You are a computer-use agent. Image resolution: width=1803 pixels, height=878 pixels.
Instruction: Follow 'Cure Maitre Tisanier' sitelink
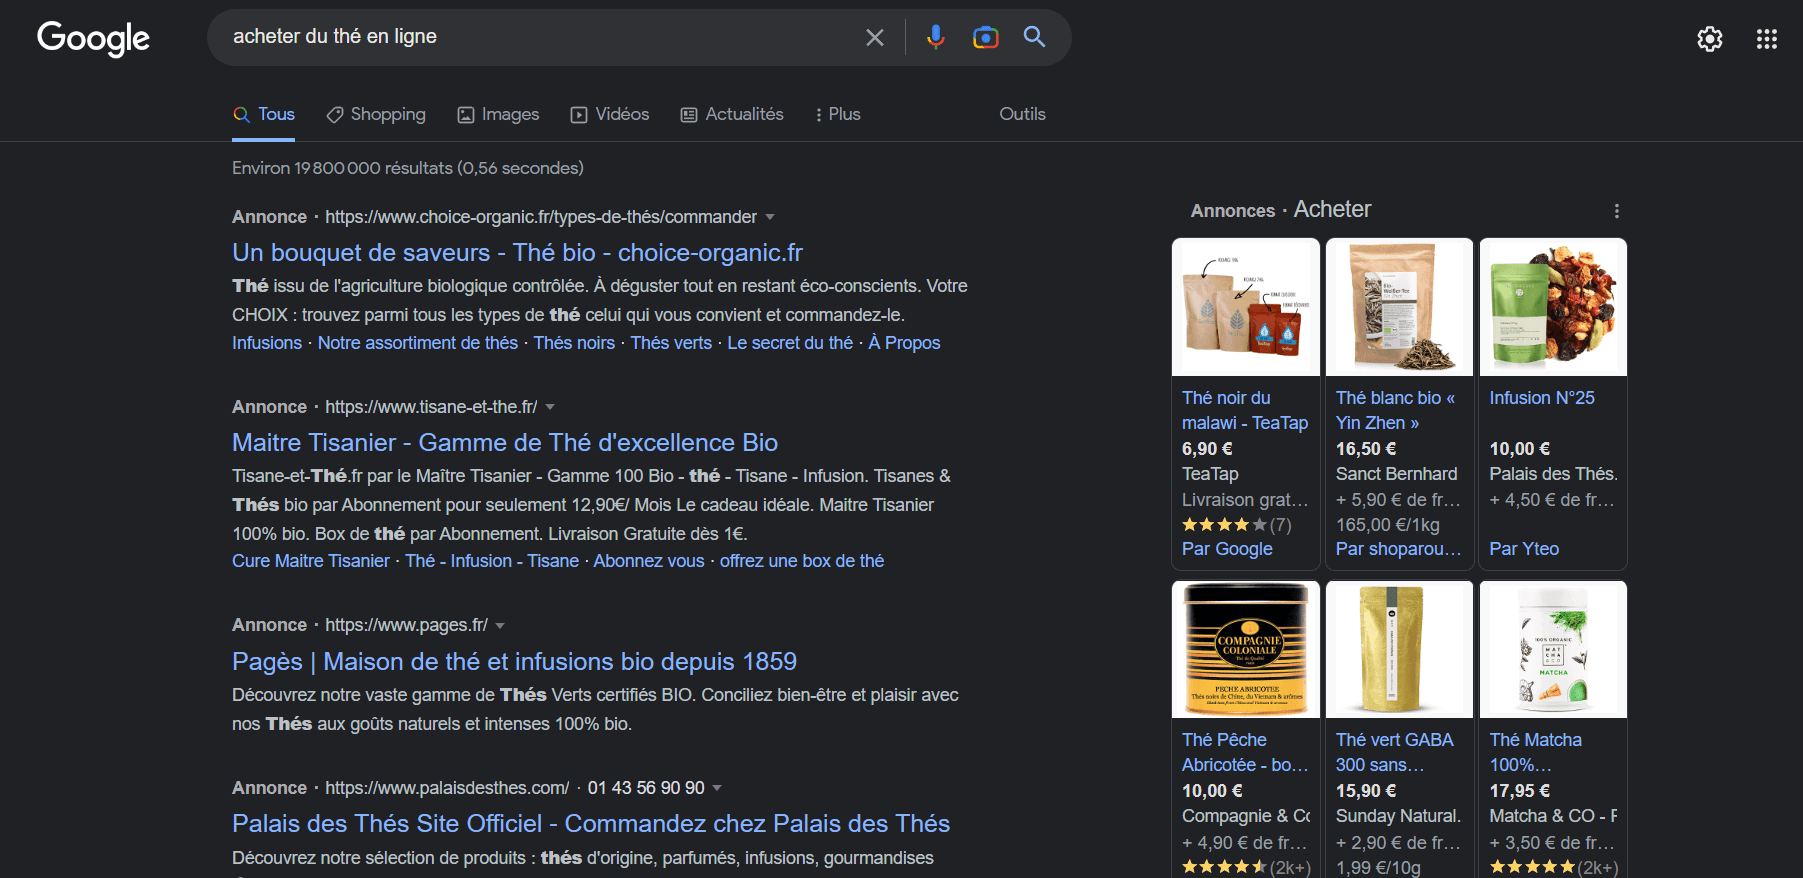311,561
